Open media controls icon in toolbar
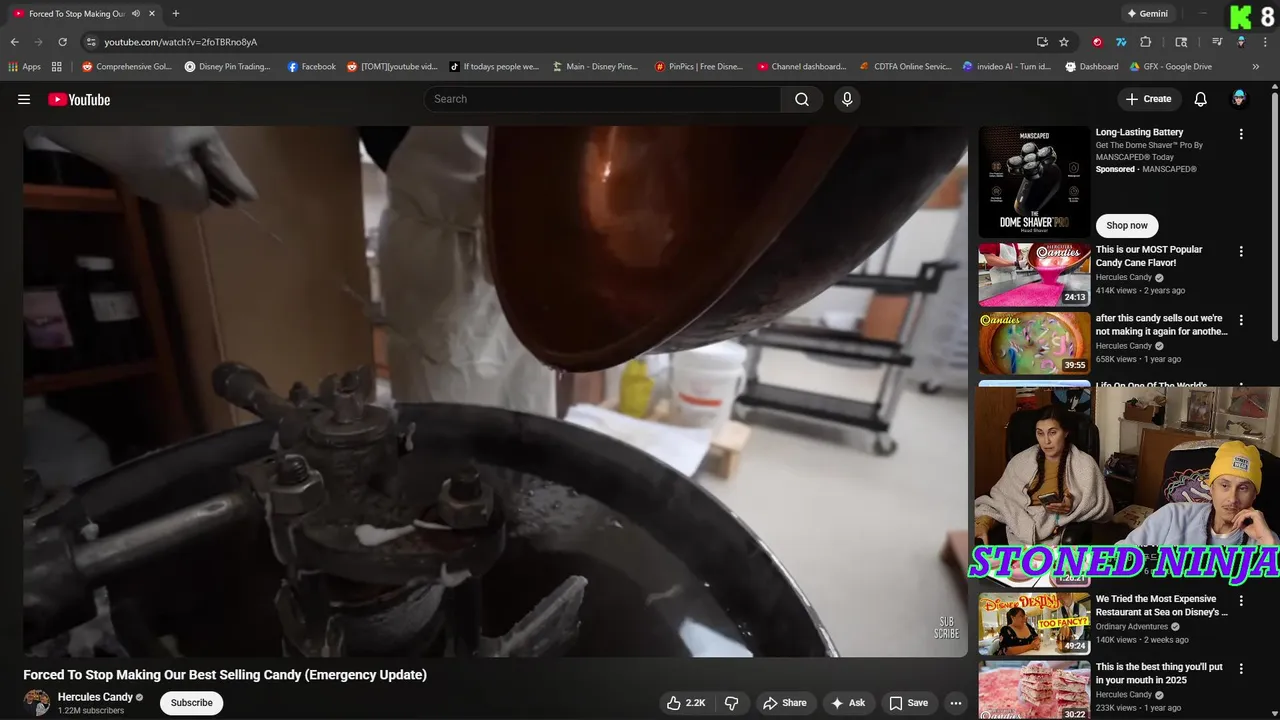The height and width of the screenshot is (720, 1280). [1217, 42]
